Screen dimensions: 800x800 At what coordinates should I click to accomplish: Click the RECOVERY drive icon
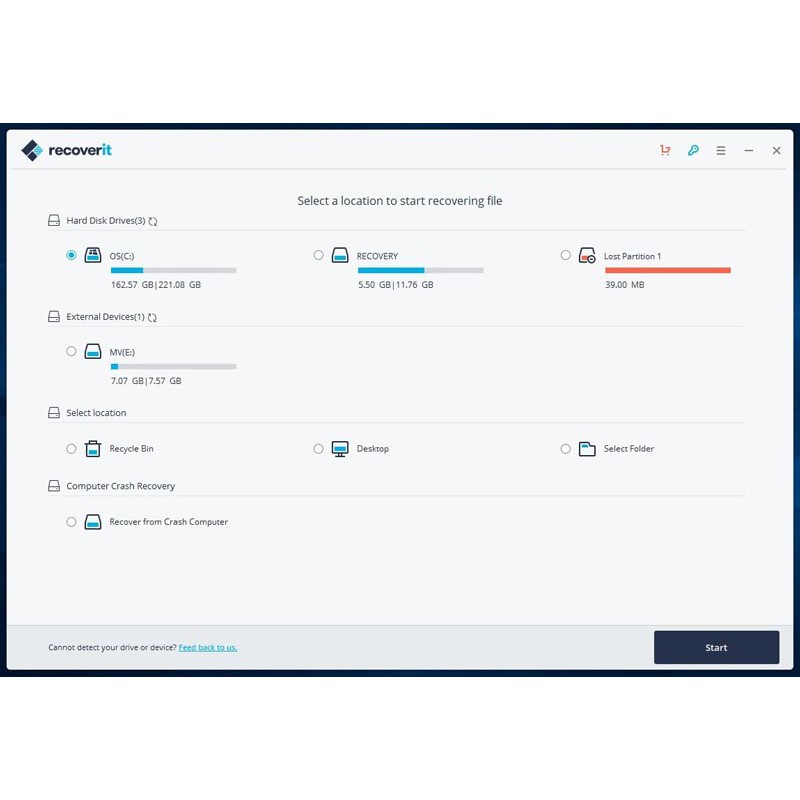[x=340, y=256]
